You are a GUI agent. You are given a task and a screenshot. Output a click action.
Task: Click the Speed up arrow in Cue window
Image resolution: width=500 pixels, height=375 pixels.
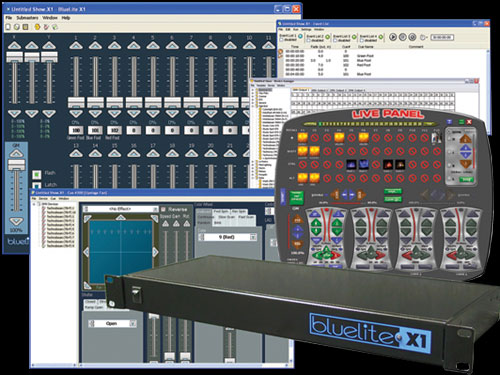point(165,224)
